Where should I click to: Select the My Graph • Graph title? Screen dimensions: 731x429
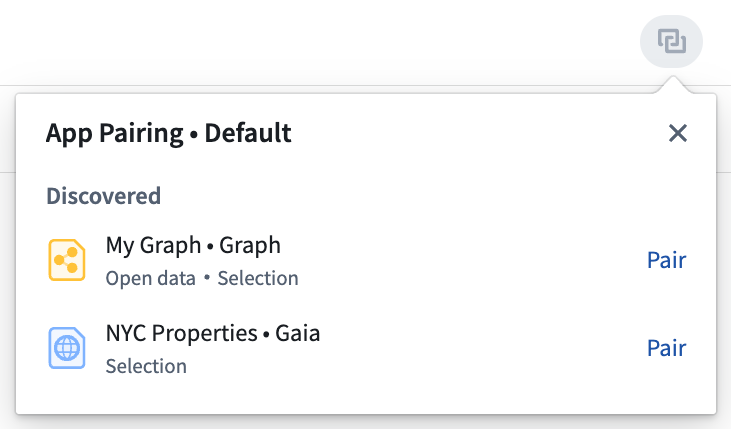pos(193,245)
